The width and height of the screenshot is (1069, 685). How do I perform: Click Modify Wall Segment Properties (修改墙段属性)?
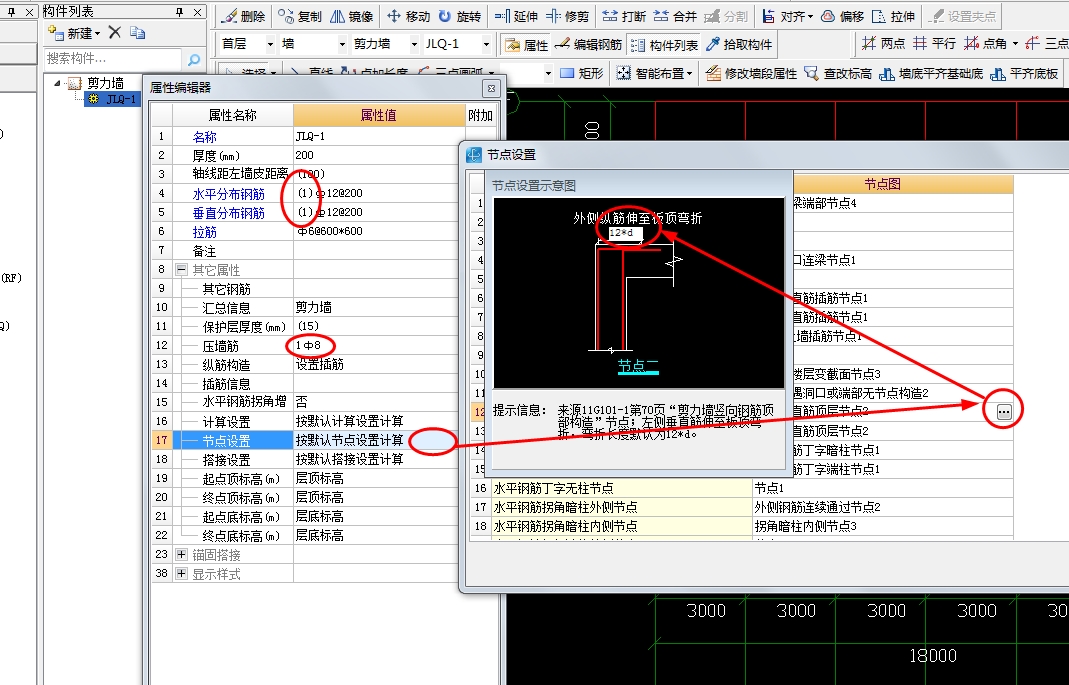pyautogui.click(x=751, y=74)
